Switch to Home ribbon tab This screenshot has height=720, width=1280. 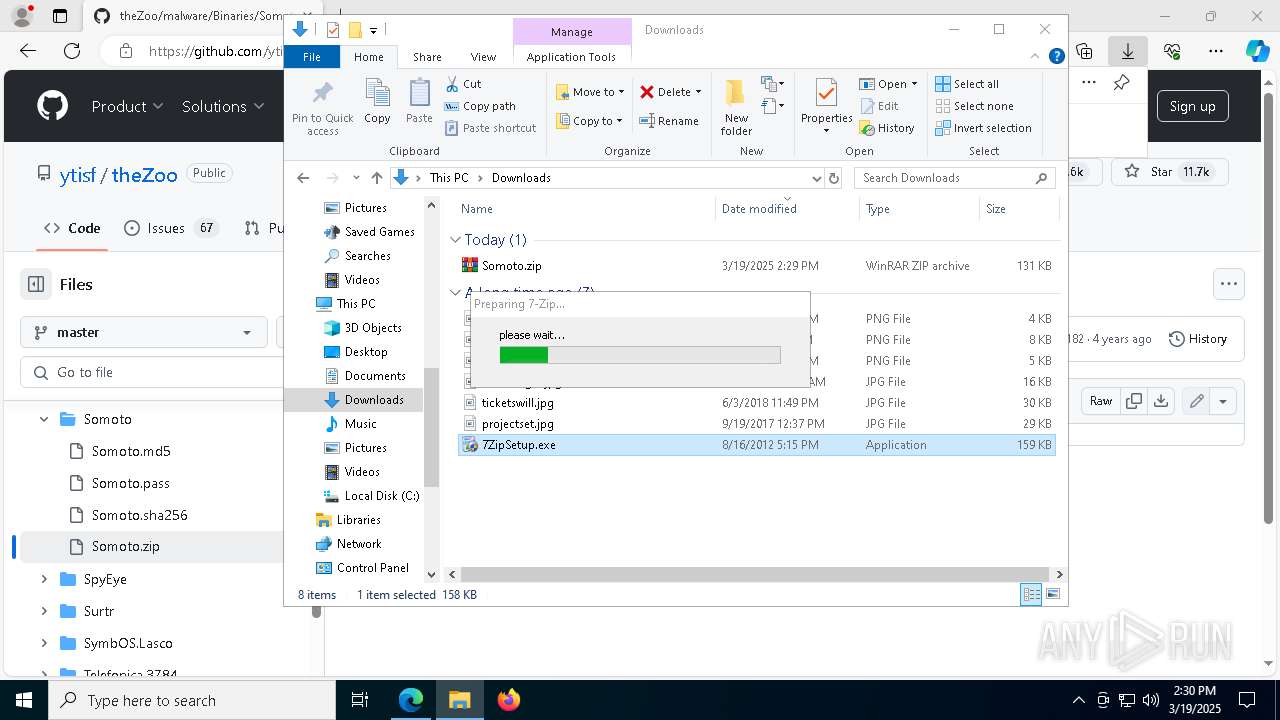(368, 57)
